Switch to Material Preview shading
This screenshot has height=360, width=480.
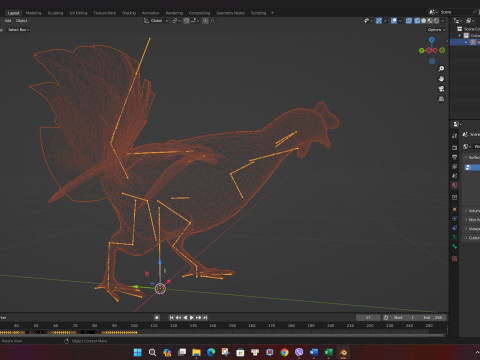coord(430,21)
